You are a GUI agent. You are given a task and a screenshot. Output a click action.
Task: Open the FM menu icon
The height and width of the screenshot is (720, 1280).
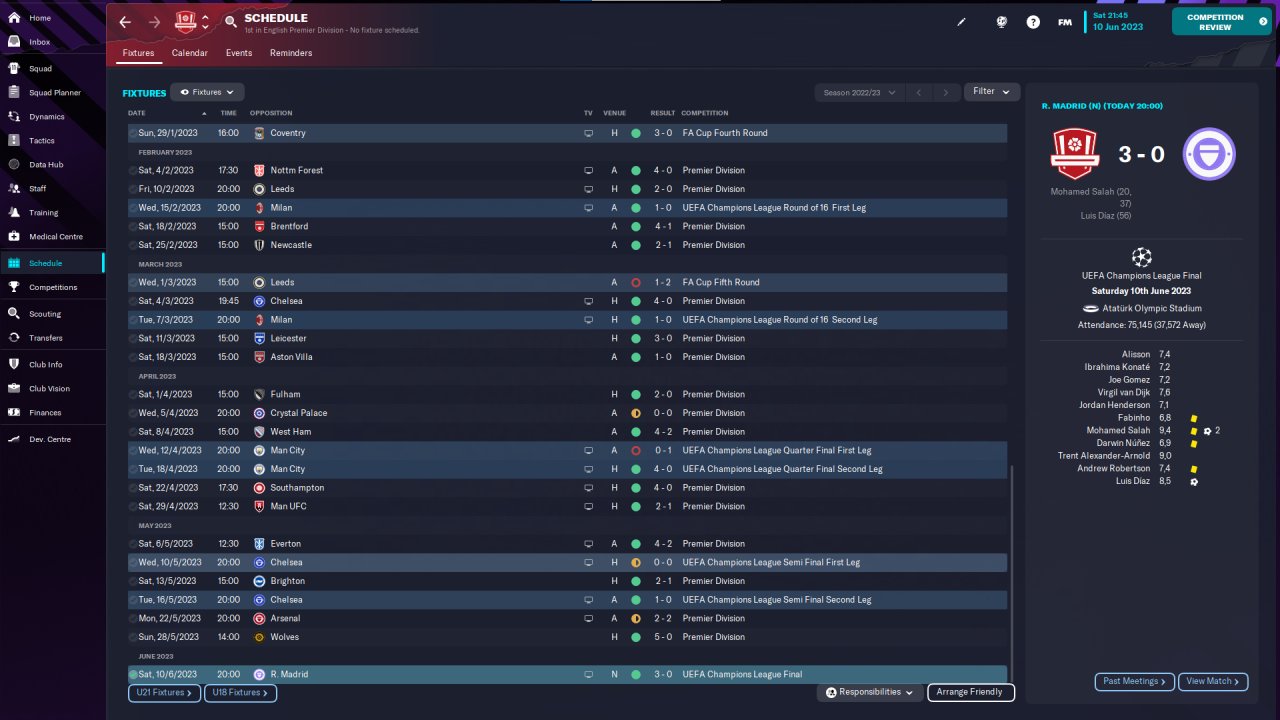1065,22
